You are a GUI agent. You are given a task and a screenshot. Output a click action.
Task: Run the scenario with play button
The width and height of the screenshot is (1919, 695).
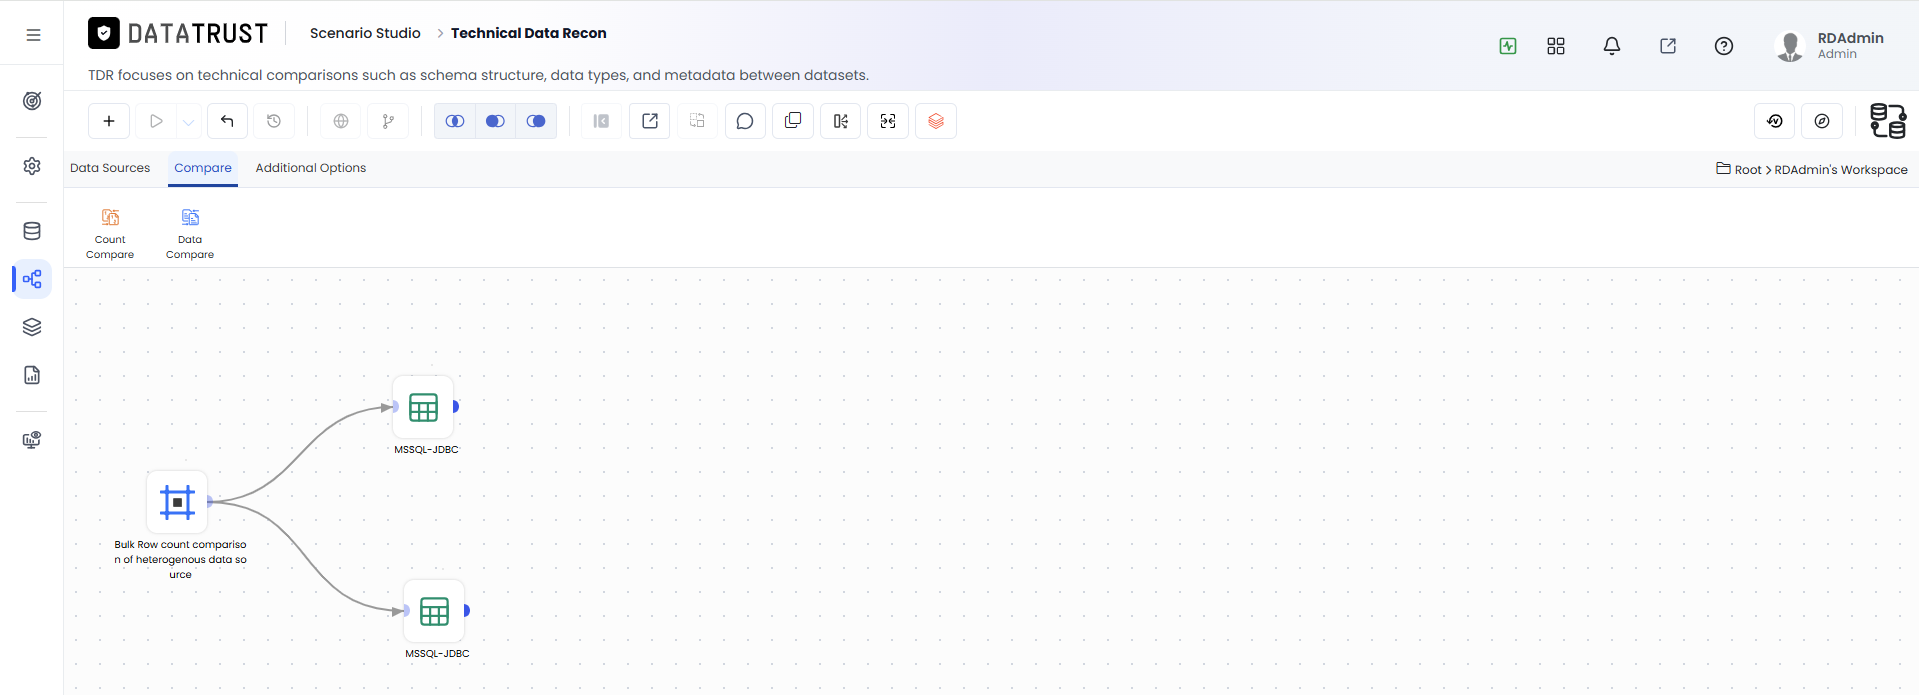(156, 121)
